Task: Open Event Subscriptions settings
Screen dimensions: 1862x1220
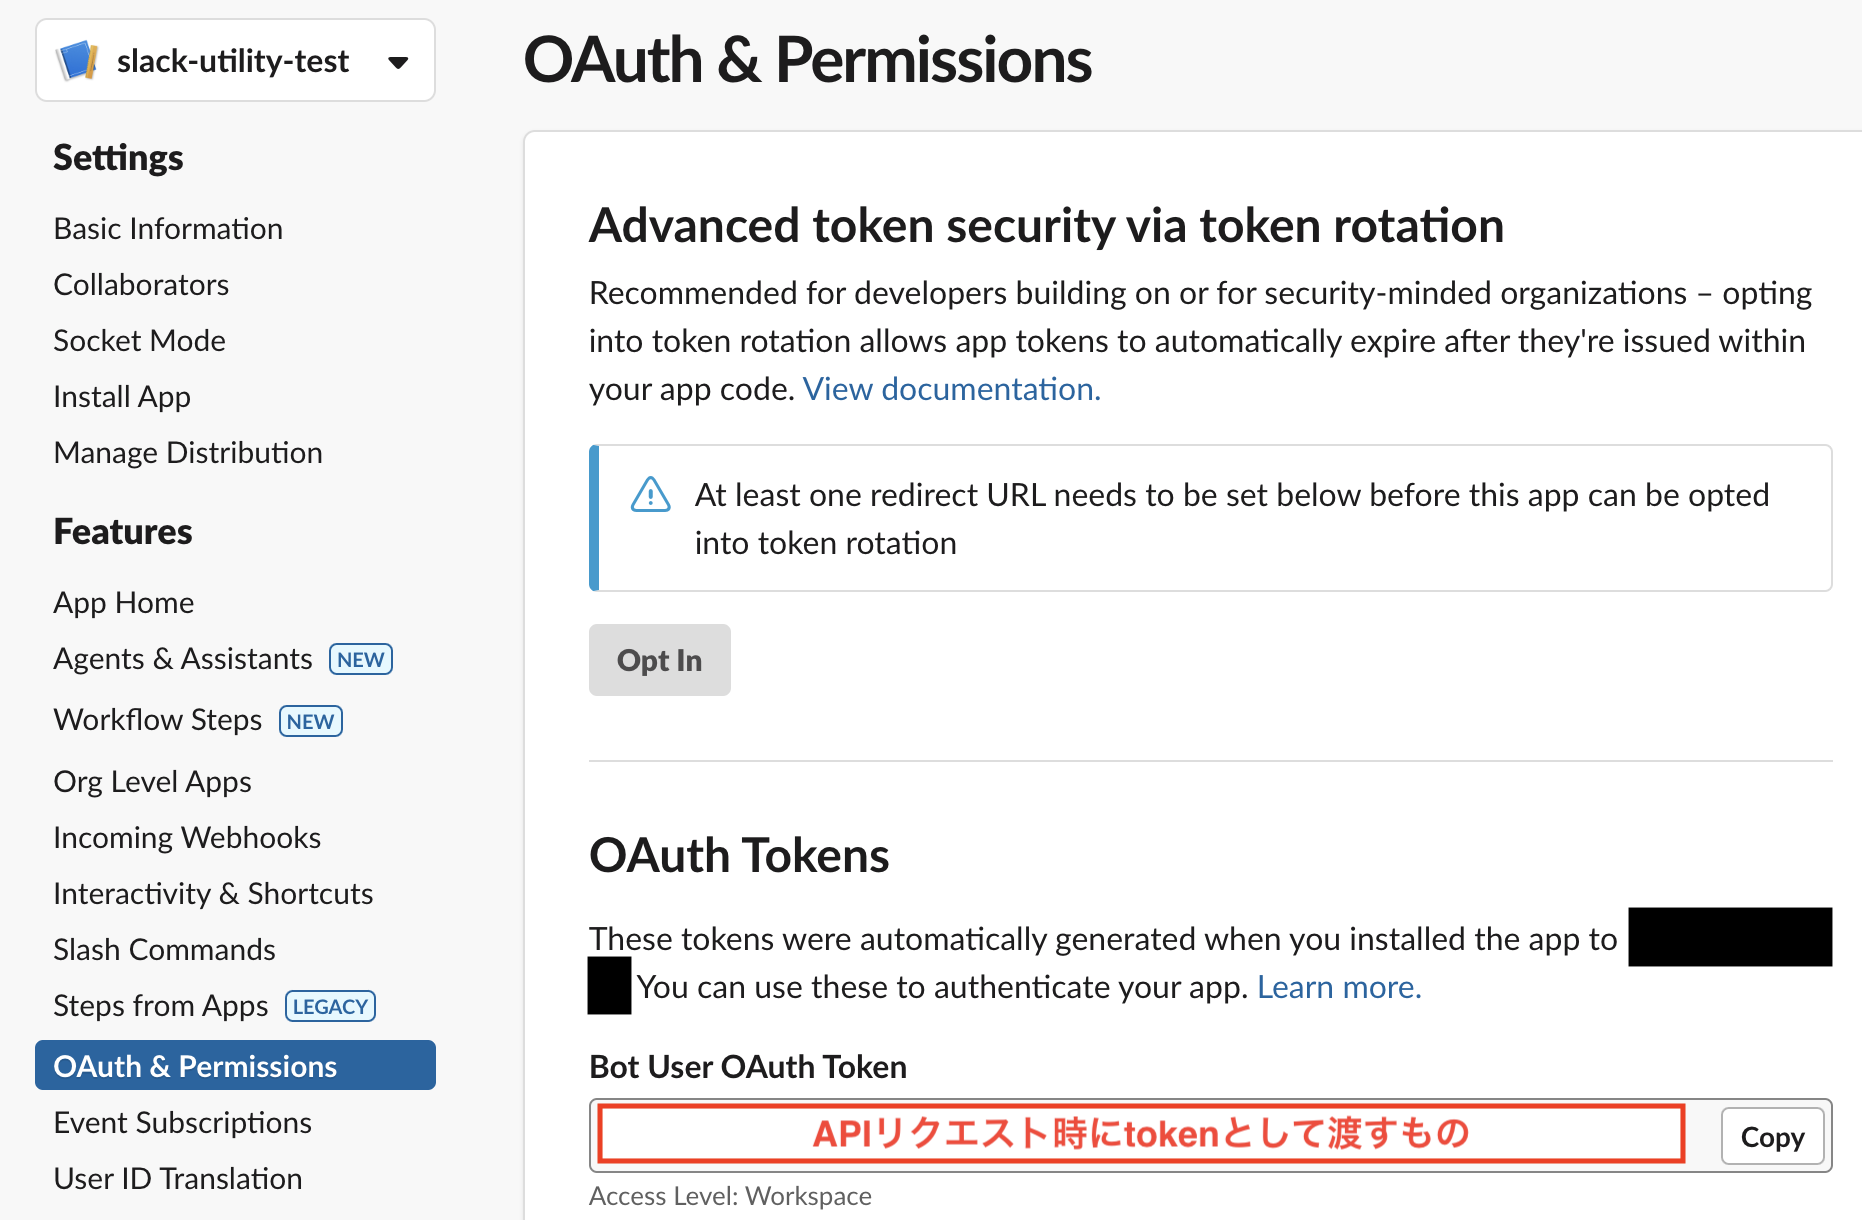Action: pyautogui.click(x=182, y=1122)
